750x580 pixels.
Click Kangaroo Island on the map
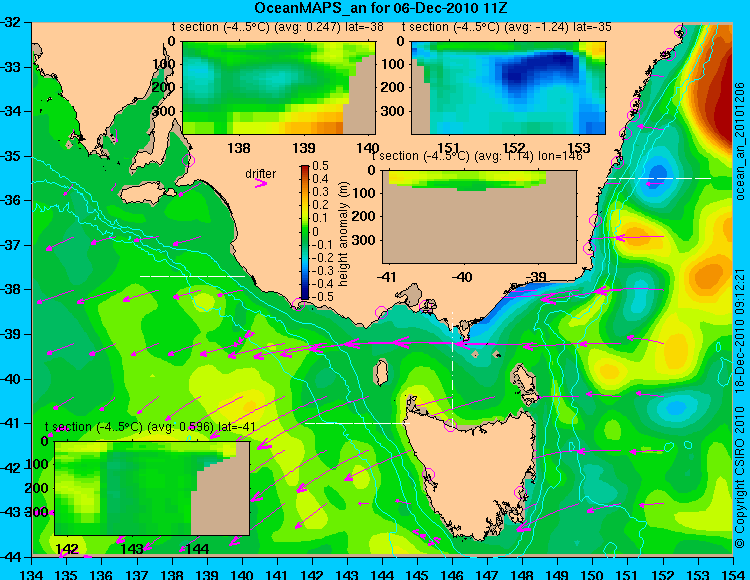(141, 195)
